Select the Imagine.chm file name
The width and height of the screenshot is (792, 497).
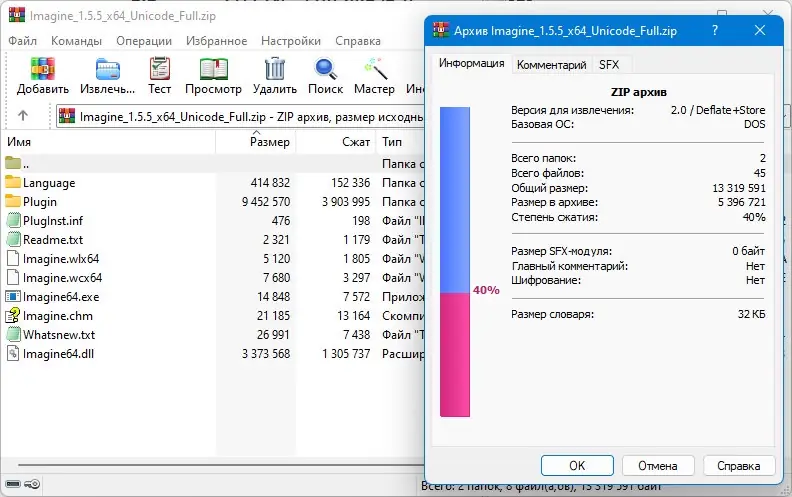[x=58, y=316]
